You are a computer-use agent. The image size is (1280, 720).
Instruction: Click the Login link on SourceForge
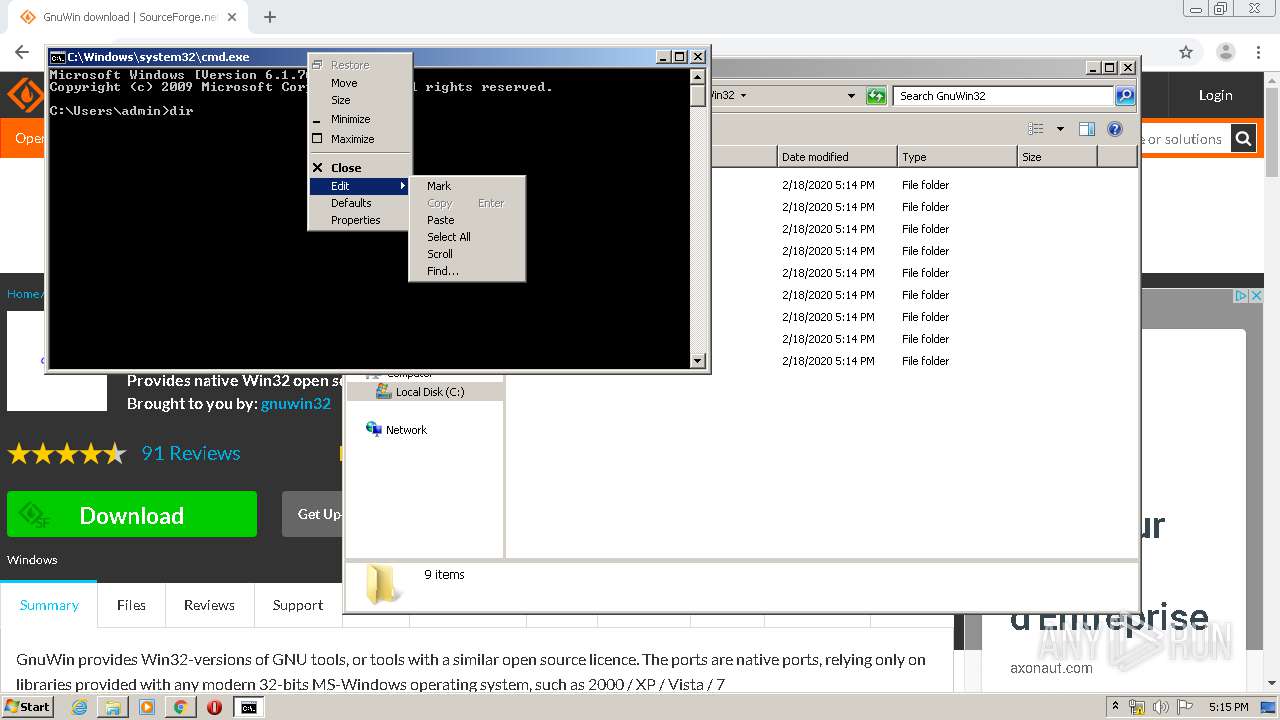[x=1215, y=95]
